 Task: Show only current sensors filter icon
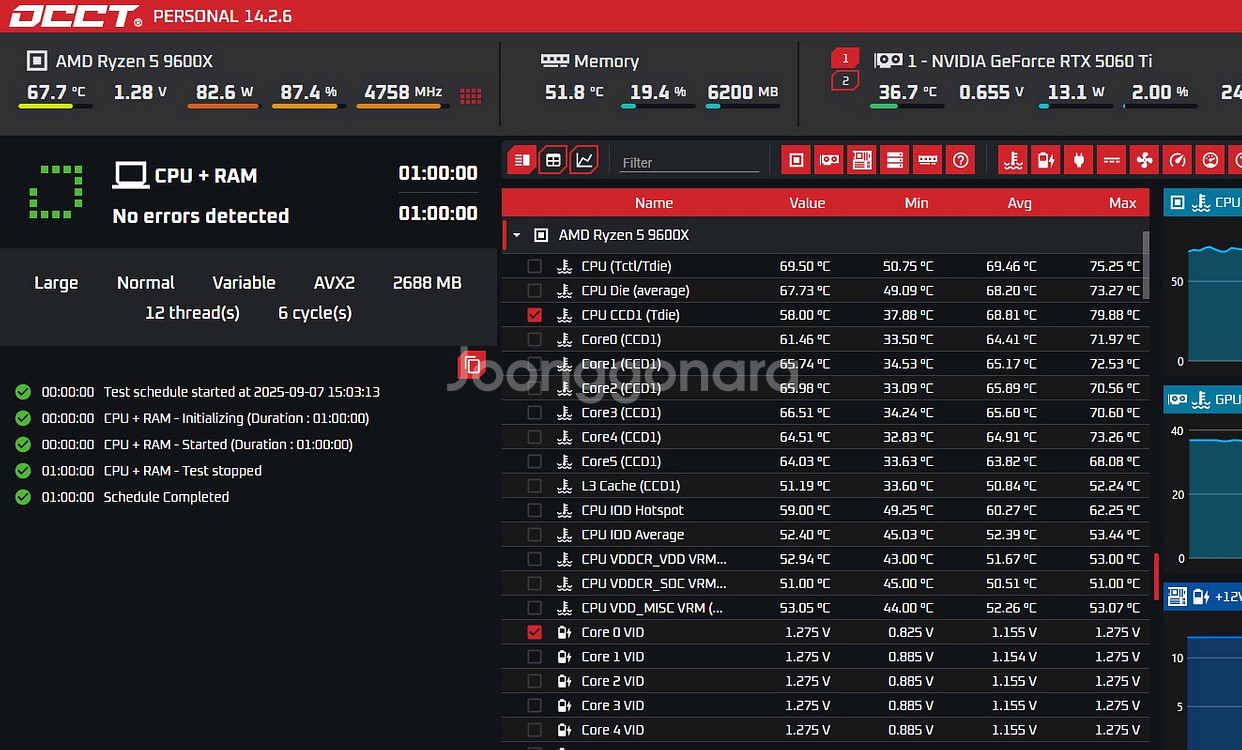1112,160
